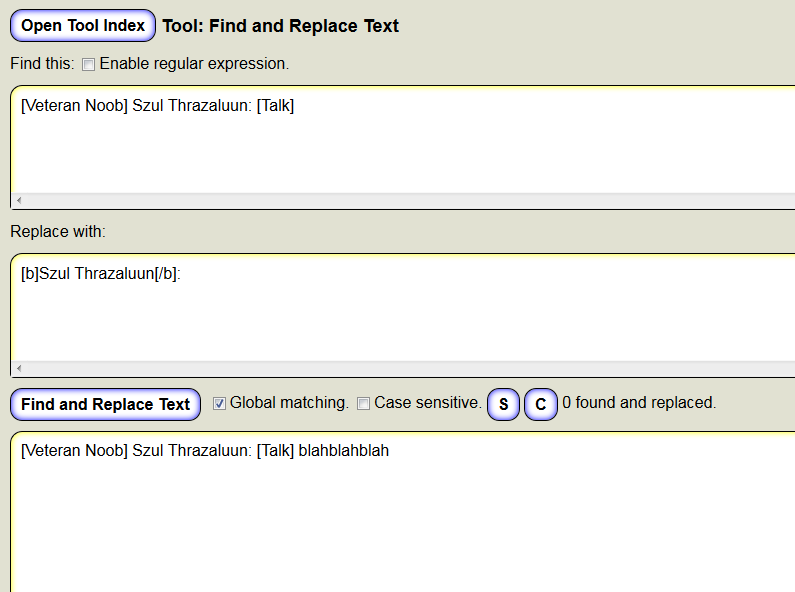Screen dimensions: 795x592
Task: Run the Find and Replace Text button
Action: click(105, 404)
